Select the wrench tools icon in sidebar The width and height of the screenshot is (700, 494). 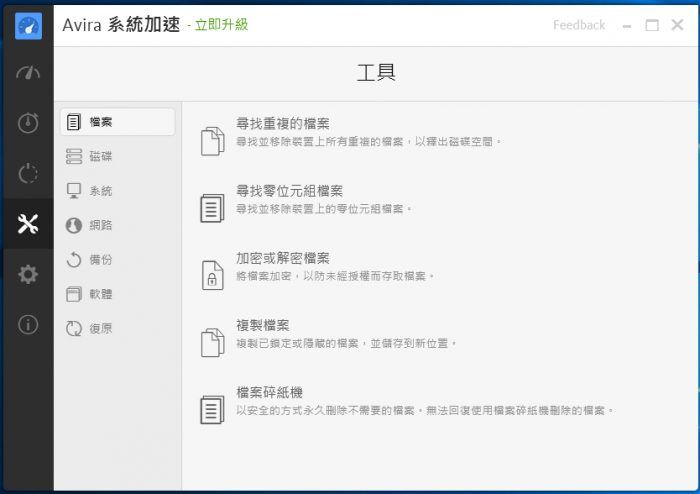28,224
